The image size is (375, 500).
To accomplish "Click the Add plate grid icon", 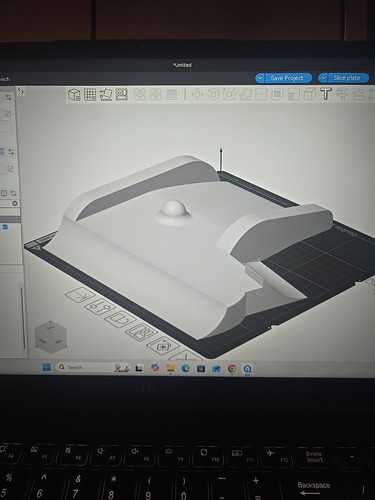I will coord(90,95).
